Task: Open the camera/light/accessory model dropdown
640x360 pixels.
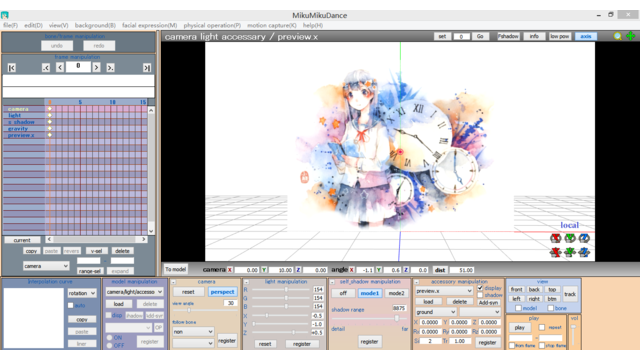Action: pos(134,292)
